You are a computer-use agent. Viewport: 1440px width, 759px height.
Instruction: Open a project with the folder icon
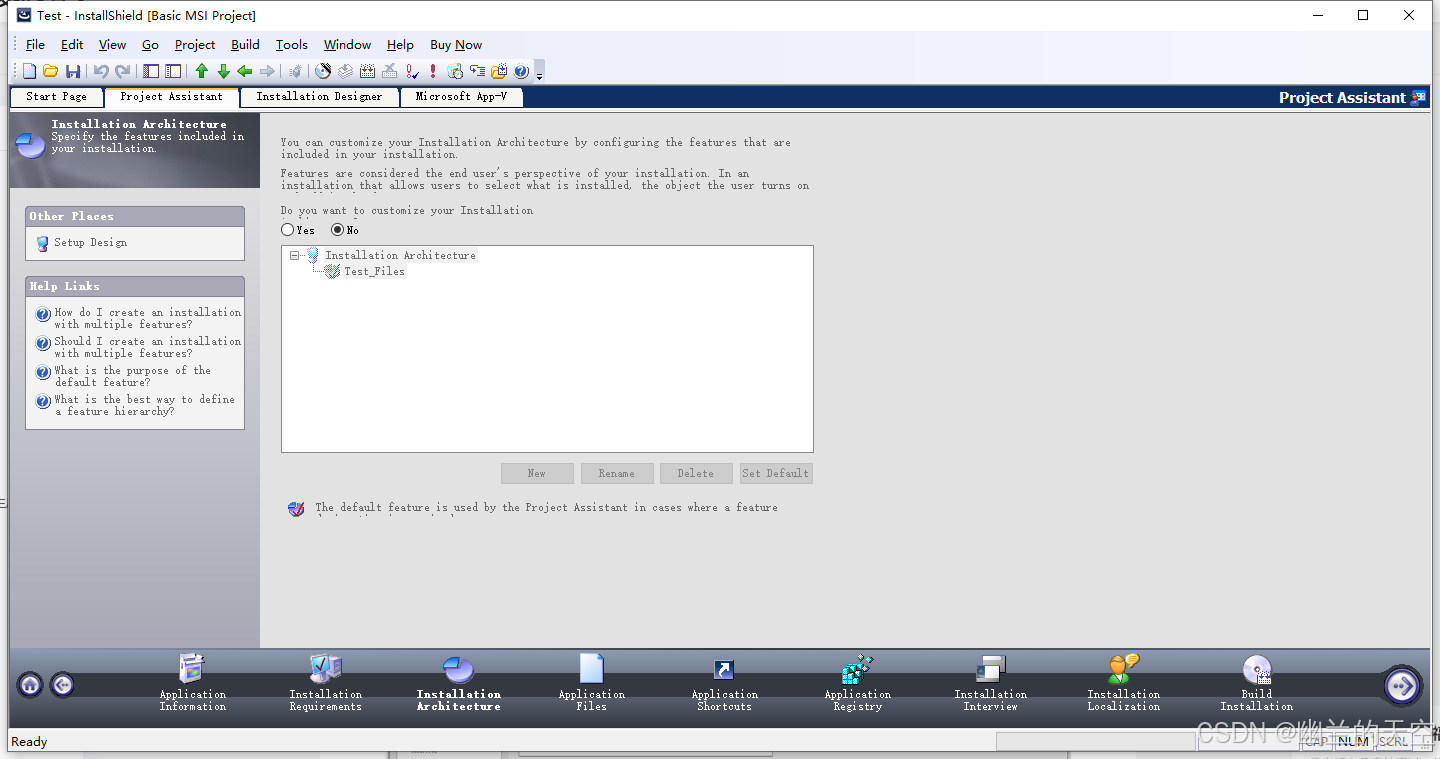[x=50, y=71]
